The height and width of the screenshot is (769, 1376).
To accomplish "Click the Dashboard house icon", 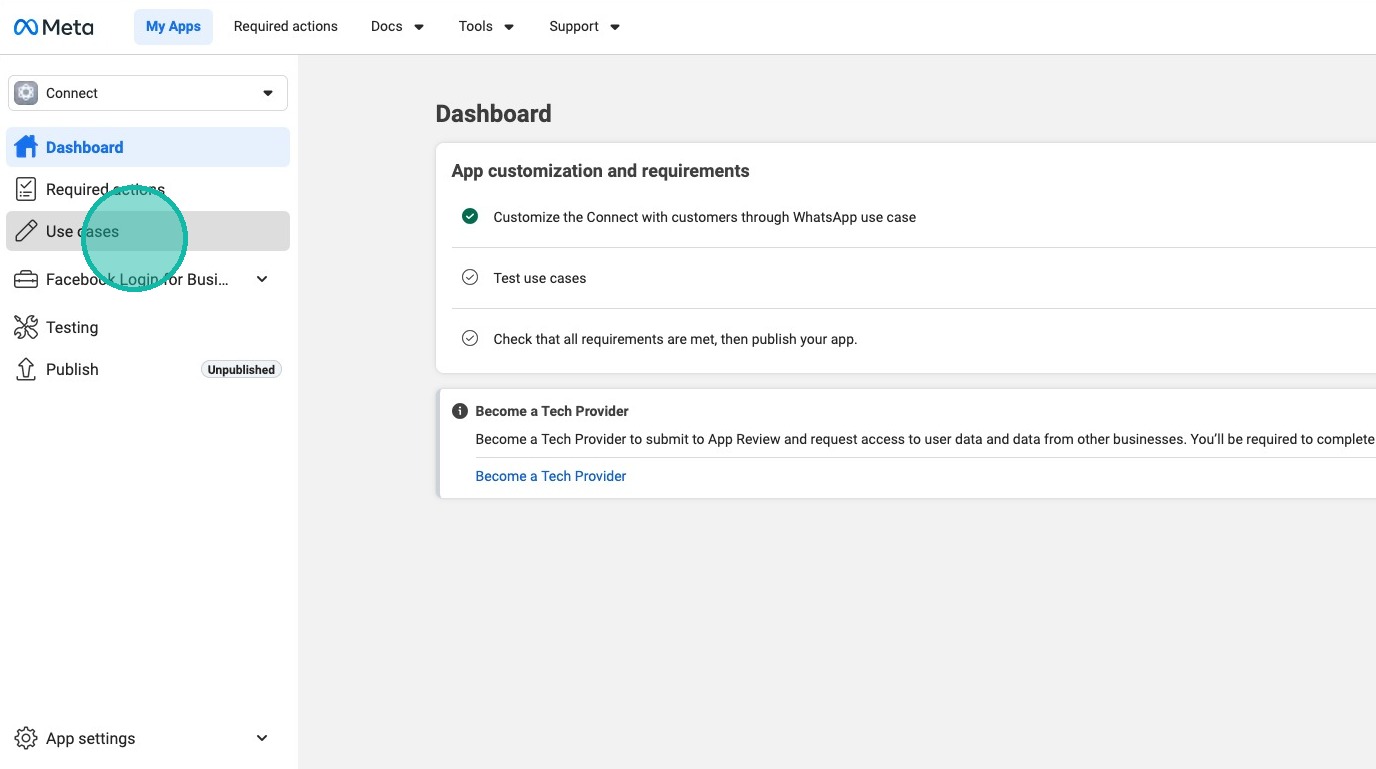I will (x=26, y=147).
